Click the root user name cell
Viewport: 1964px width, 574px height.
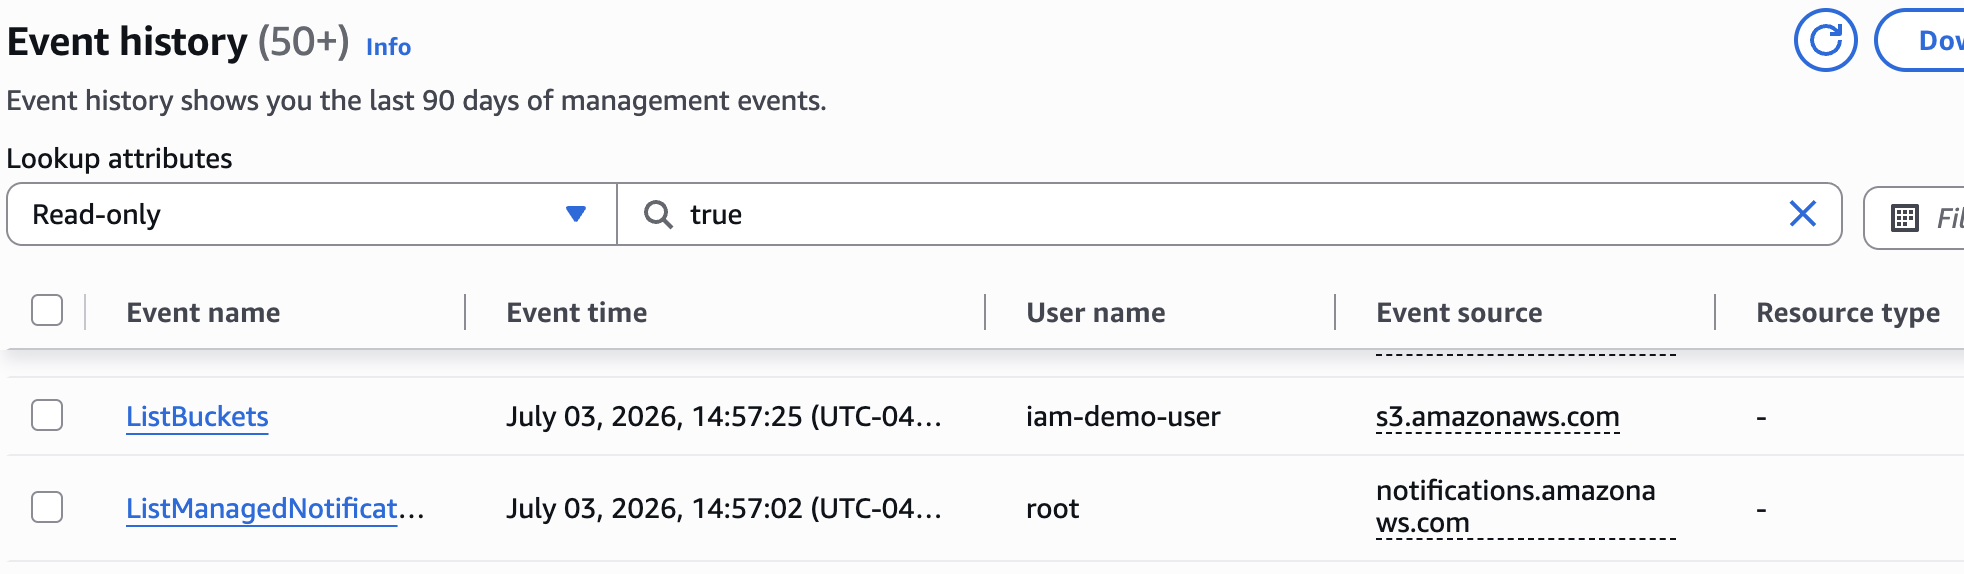[1052, 508]
